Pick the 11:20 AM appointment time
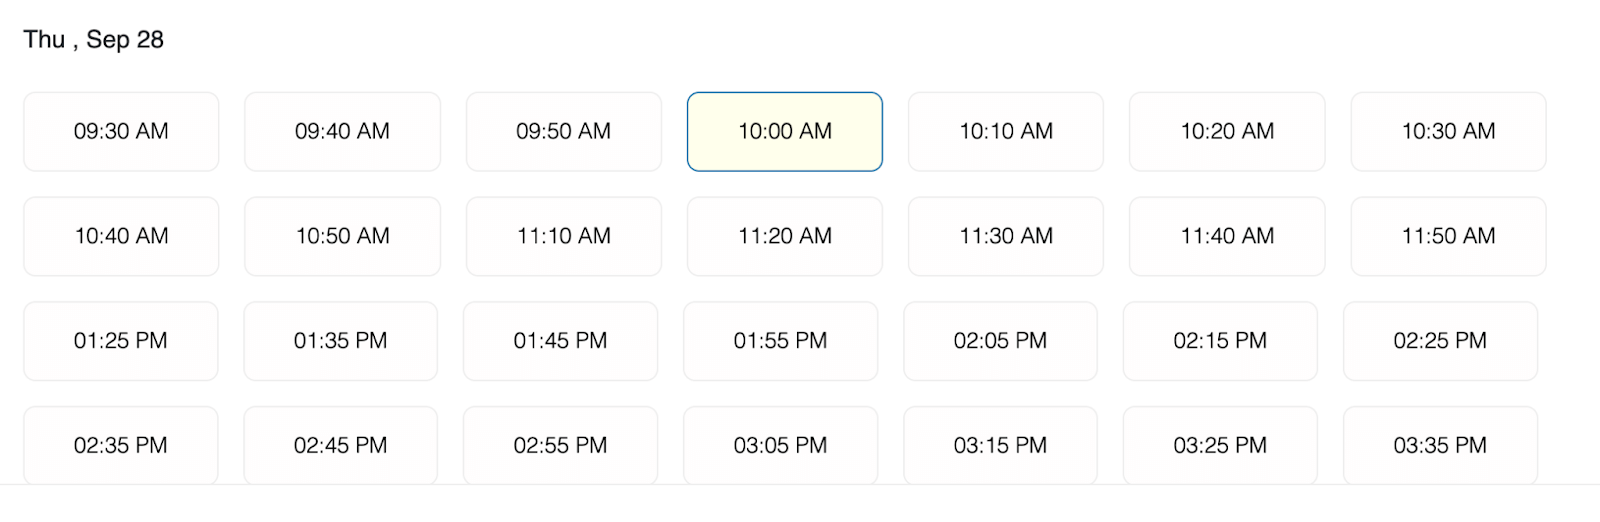Viewport: 1600px width, 522px height. 785,236
